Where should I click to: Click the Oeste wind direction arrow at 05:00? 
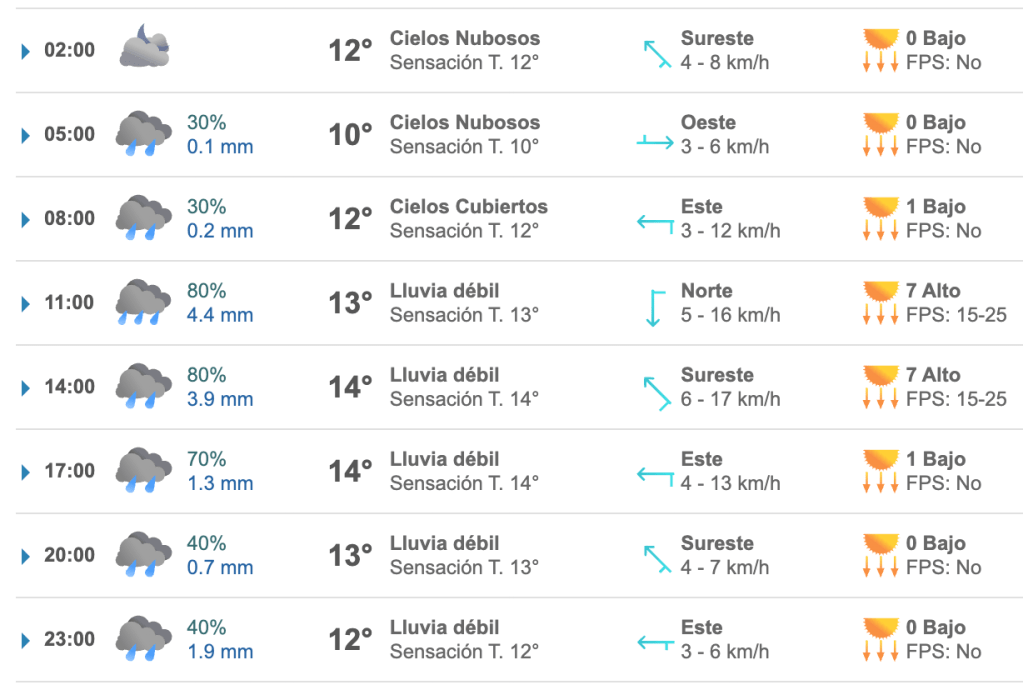(655, 141)
